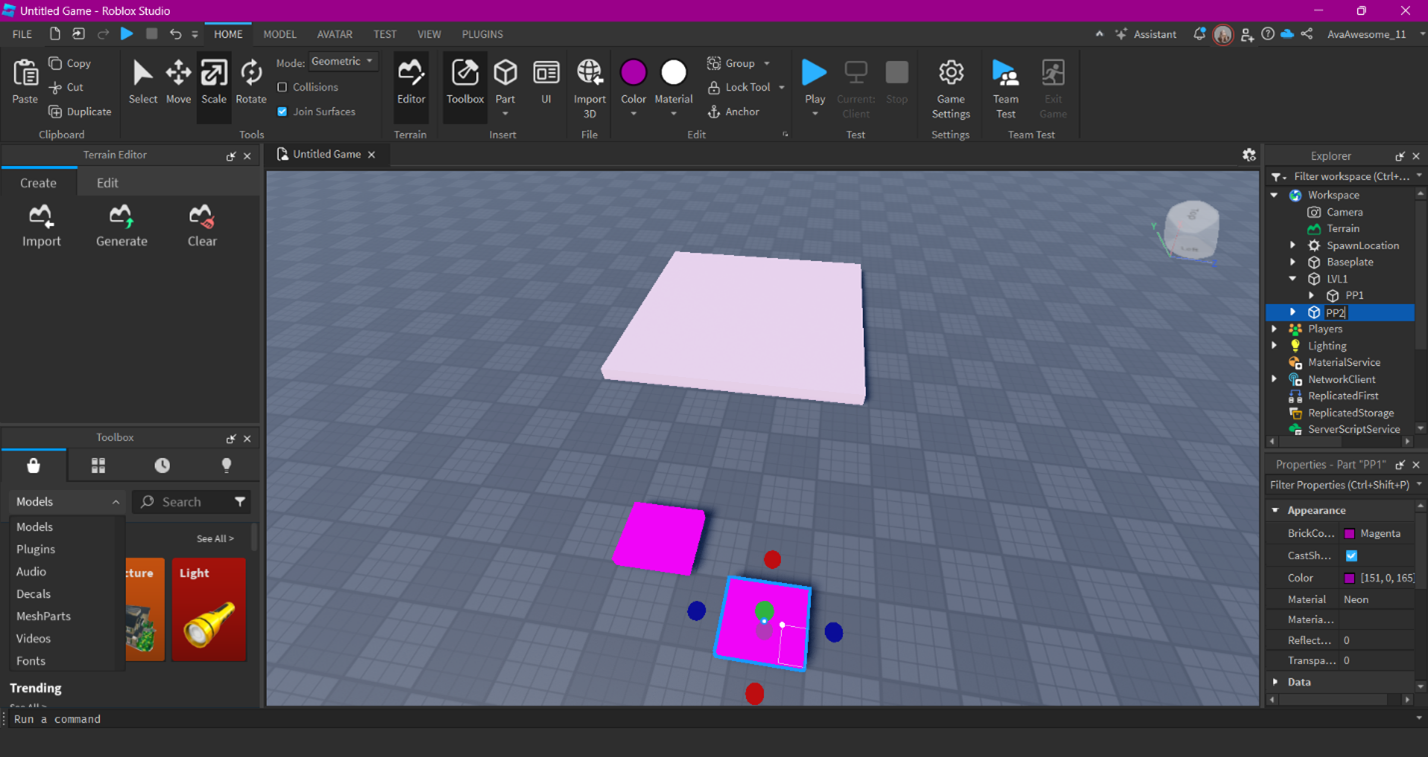Click the view selector cube

[x=1191, y=229]
